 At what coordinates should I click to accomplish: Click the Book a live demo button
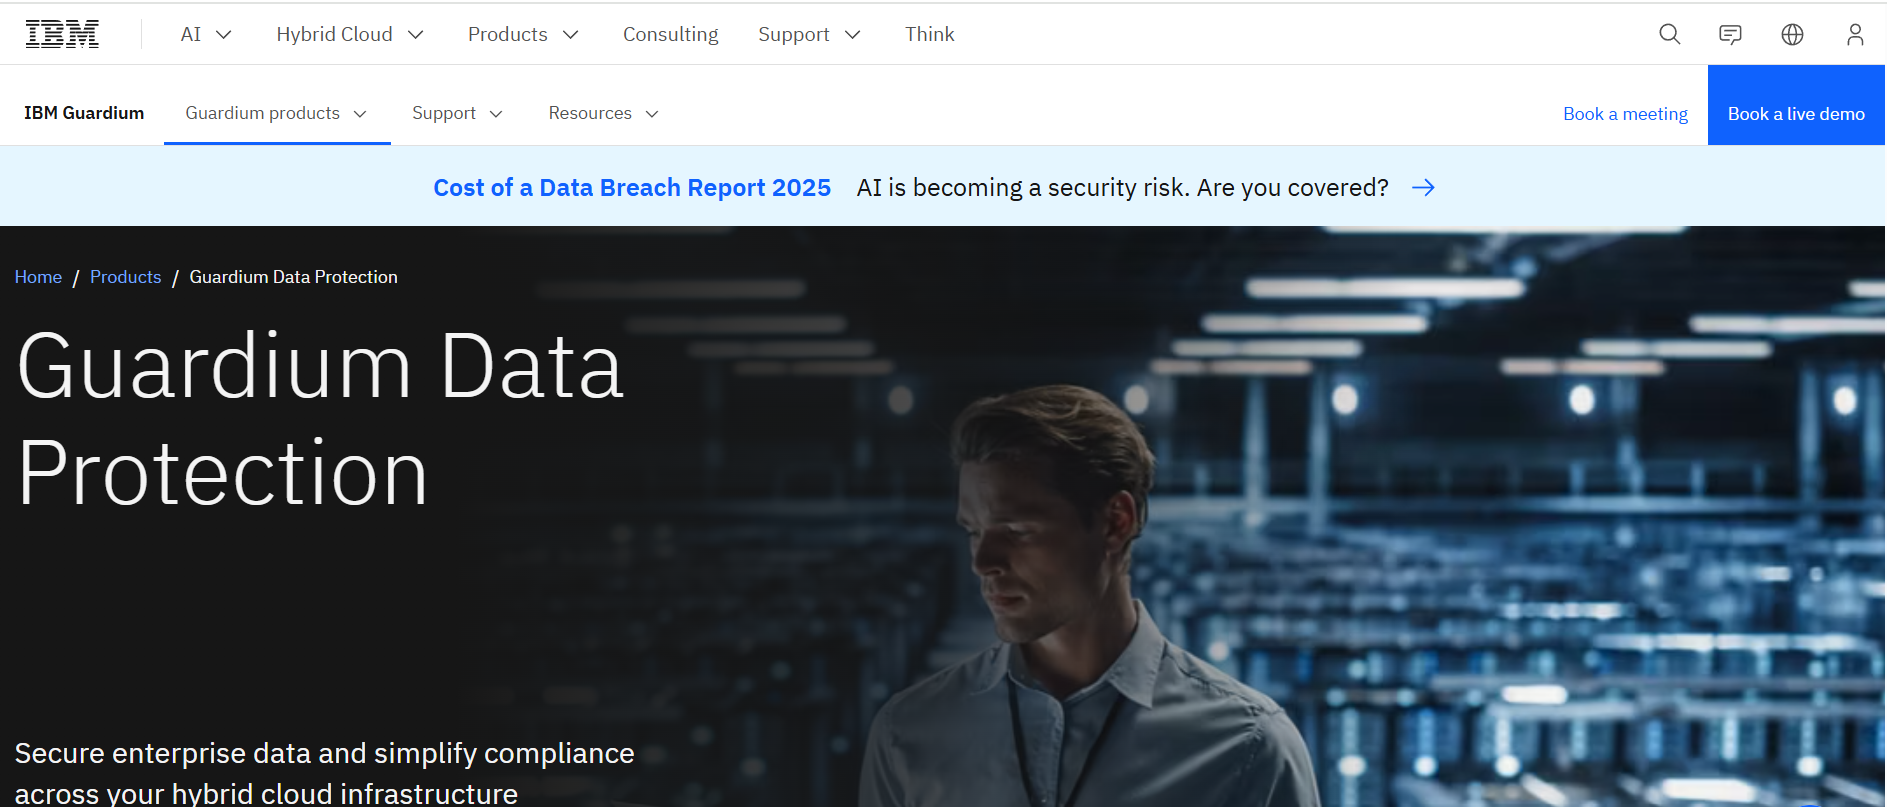1796,105
